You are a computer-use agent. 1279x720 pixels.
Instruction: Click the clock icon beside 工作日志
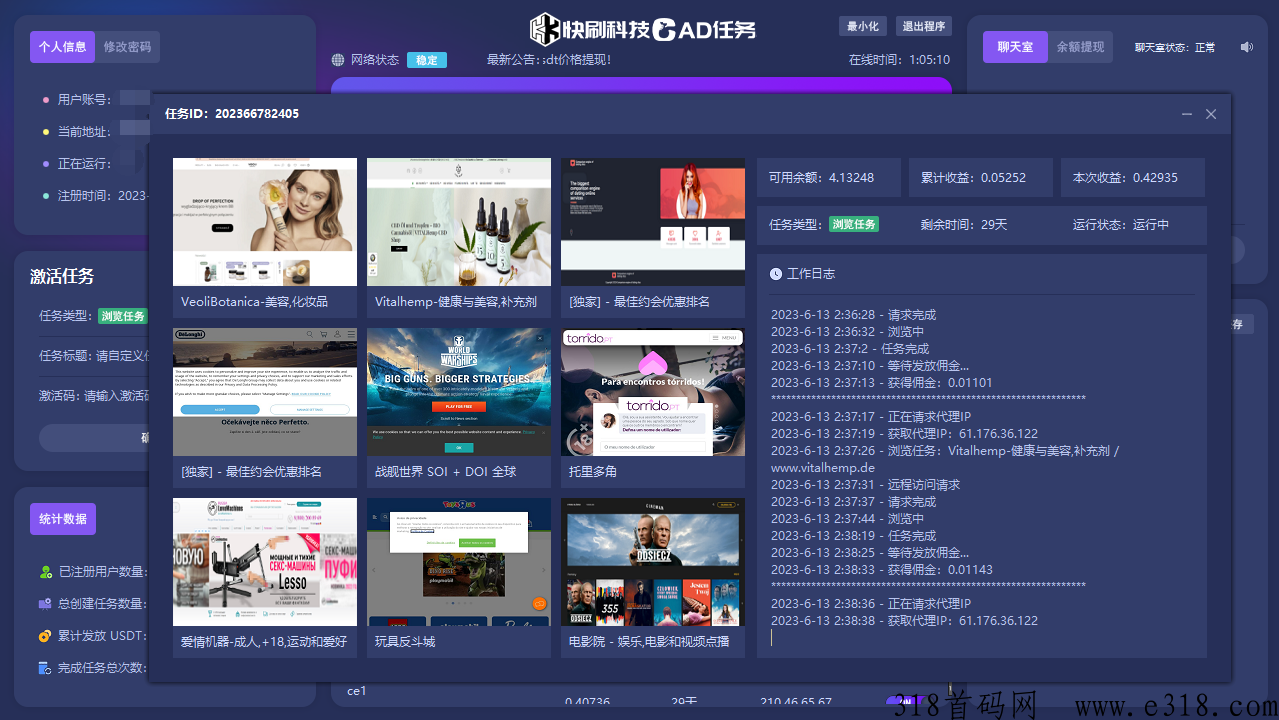pyautogui.click(x=776, y=274)
